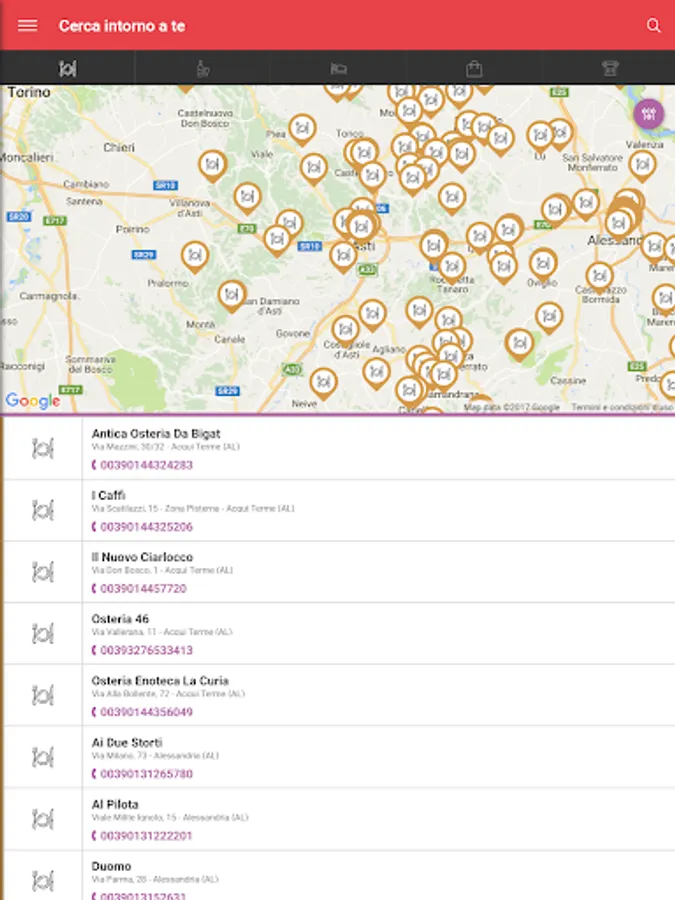Open I Caffi restaurant entry
This screenshot has width=675, height=900.
(339, 510)
